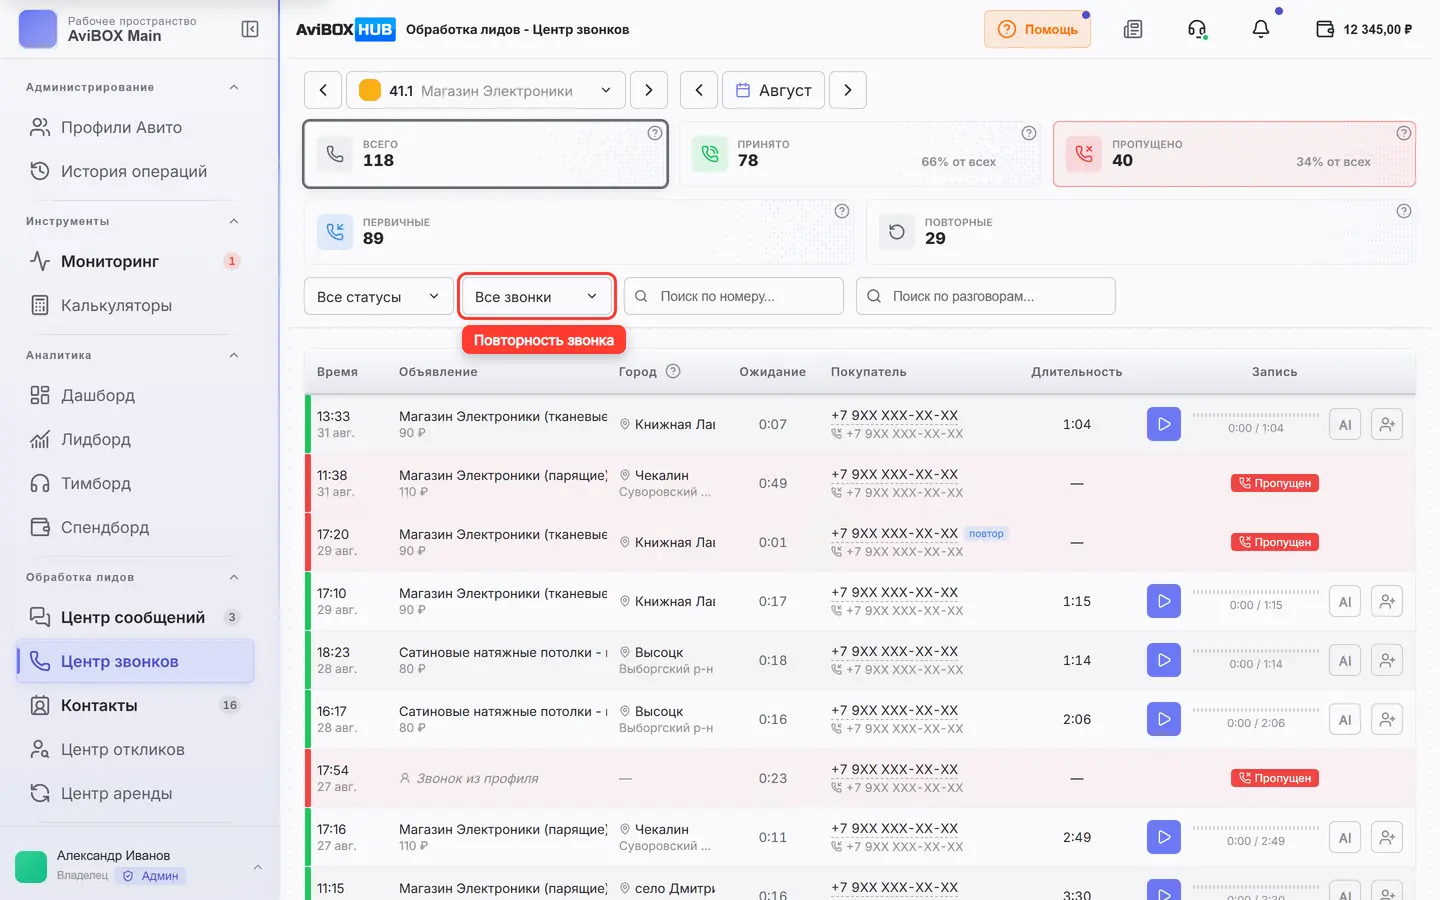Select the Пропущено 40 stat card
Viewport: 1440px width, 900px height.
tap(1234, 154)
